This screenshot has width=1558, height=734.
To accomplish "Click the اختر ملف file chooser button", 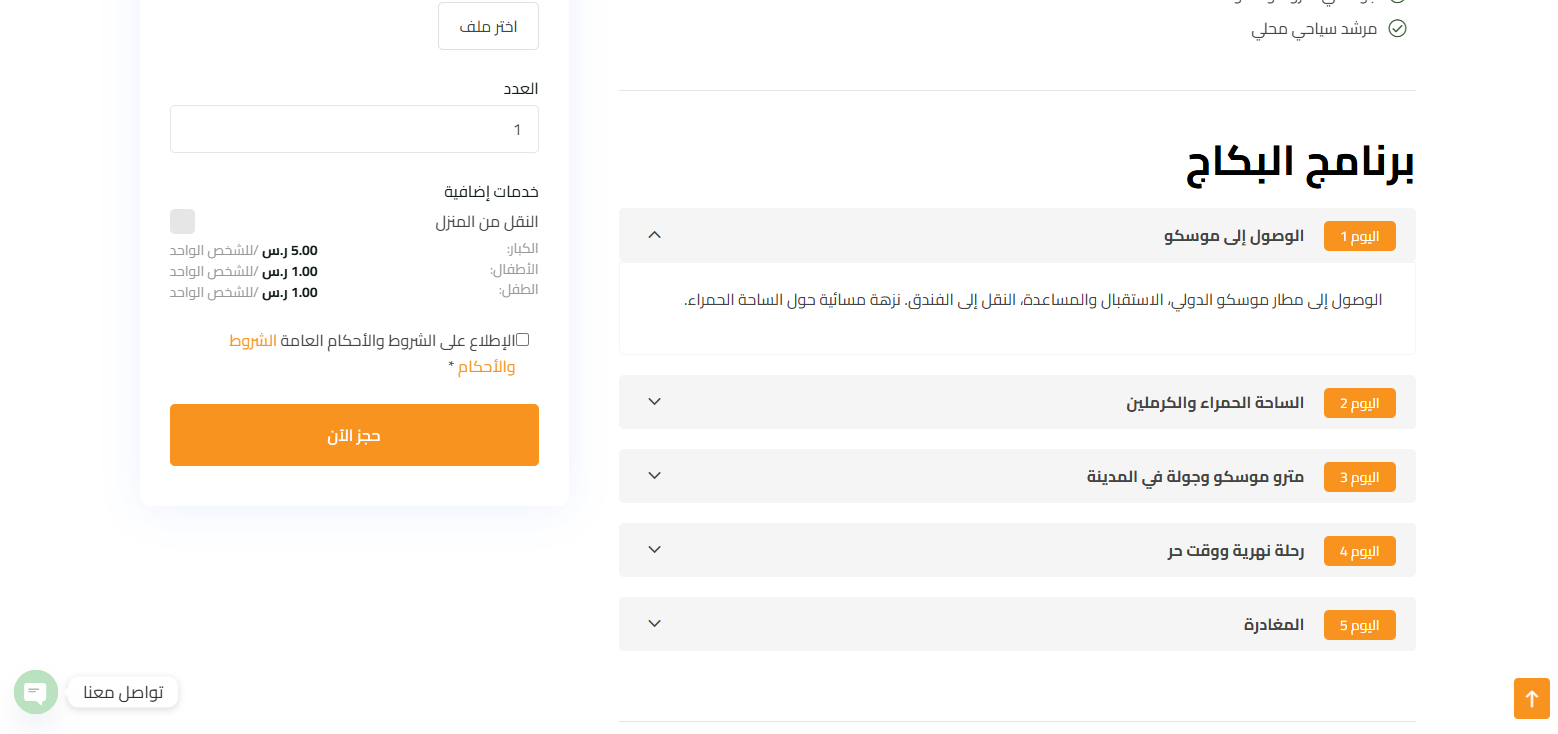I will click(488, 26).
